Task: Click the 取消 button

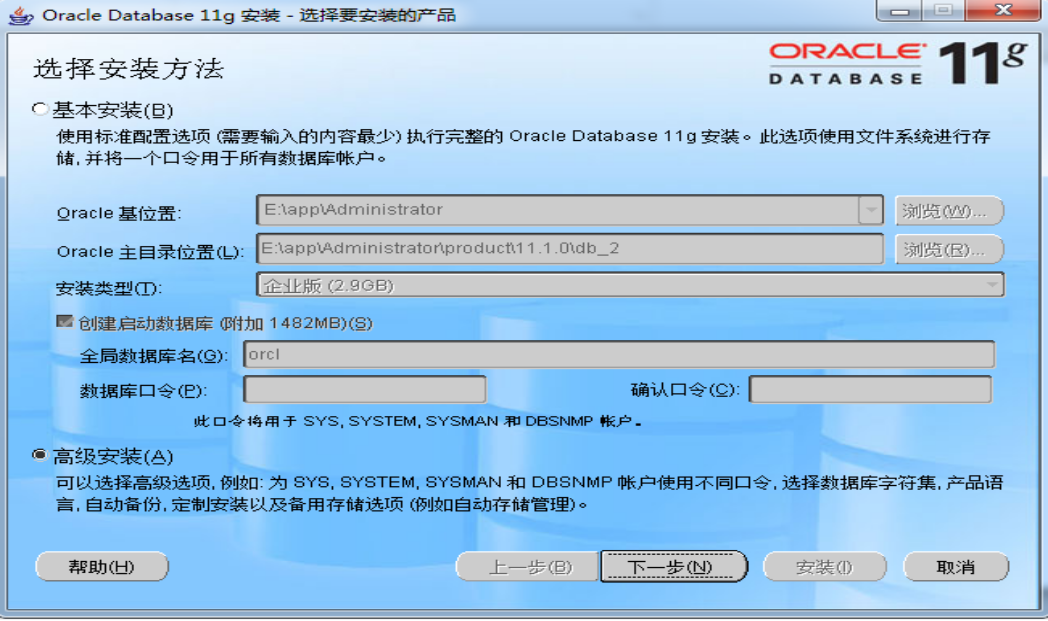Action: pyautogui.click(x=956, y=567)
